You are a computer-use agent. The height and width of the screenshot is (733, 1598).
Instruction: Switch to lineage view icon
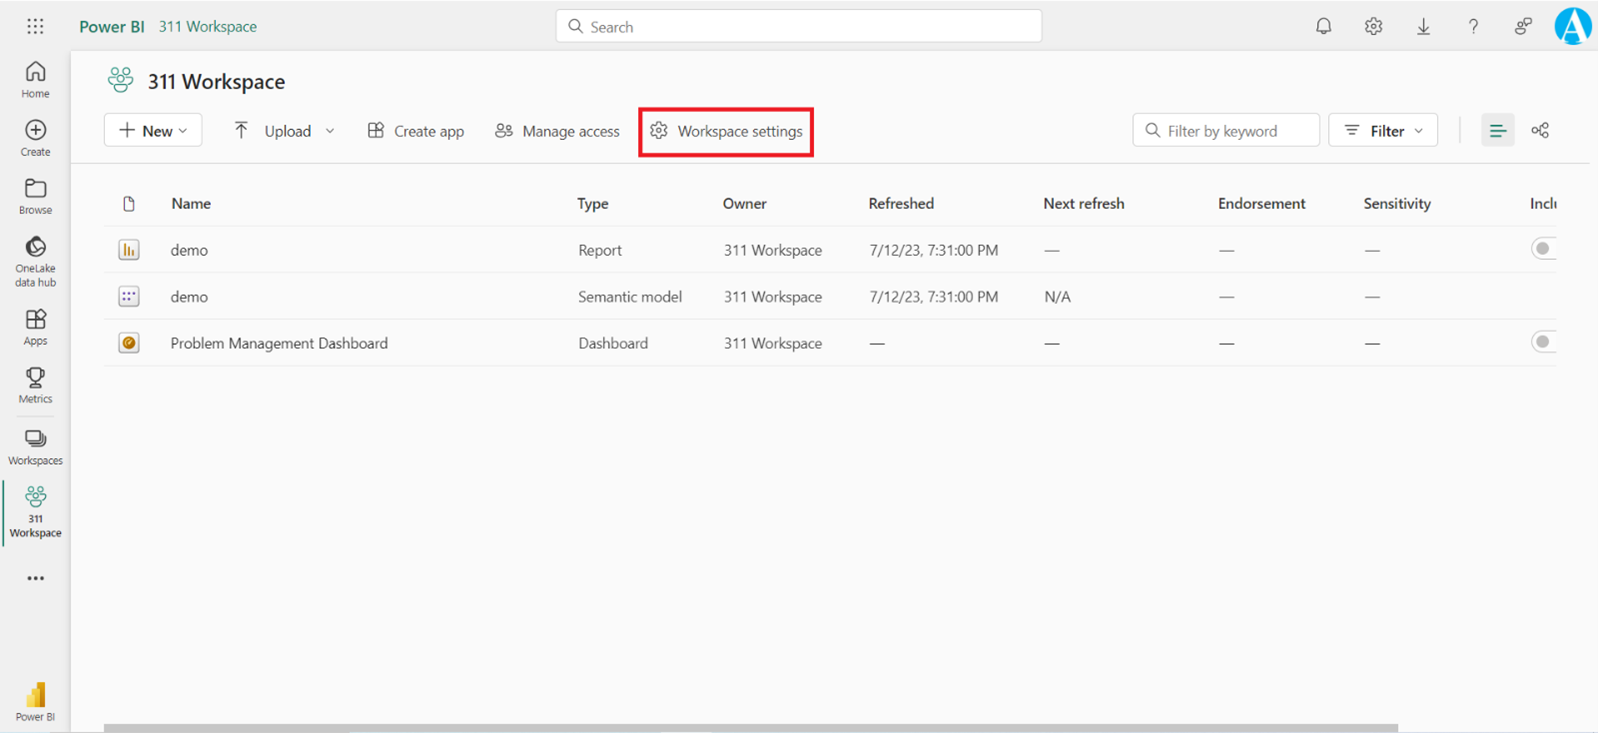(1540, 131)
